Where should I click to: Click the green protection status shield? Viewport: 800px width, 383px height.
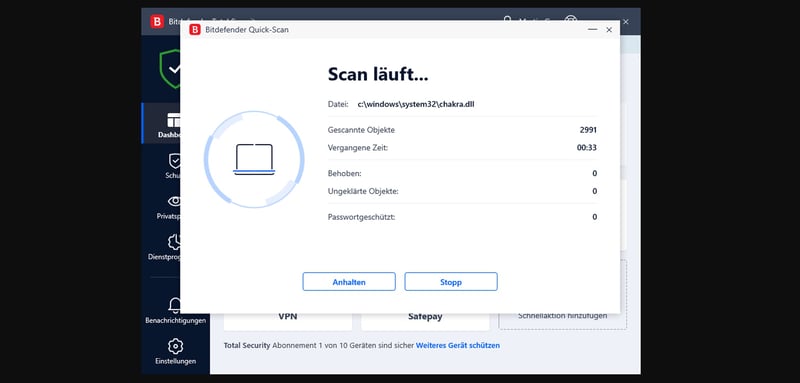tap(170, 69)
